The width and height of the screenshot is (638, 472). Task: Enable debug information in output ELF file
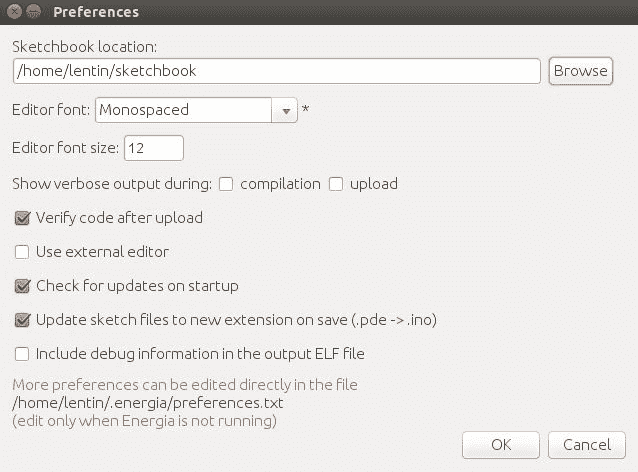click(x=22, y=354)
